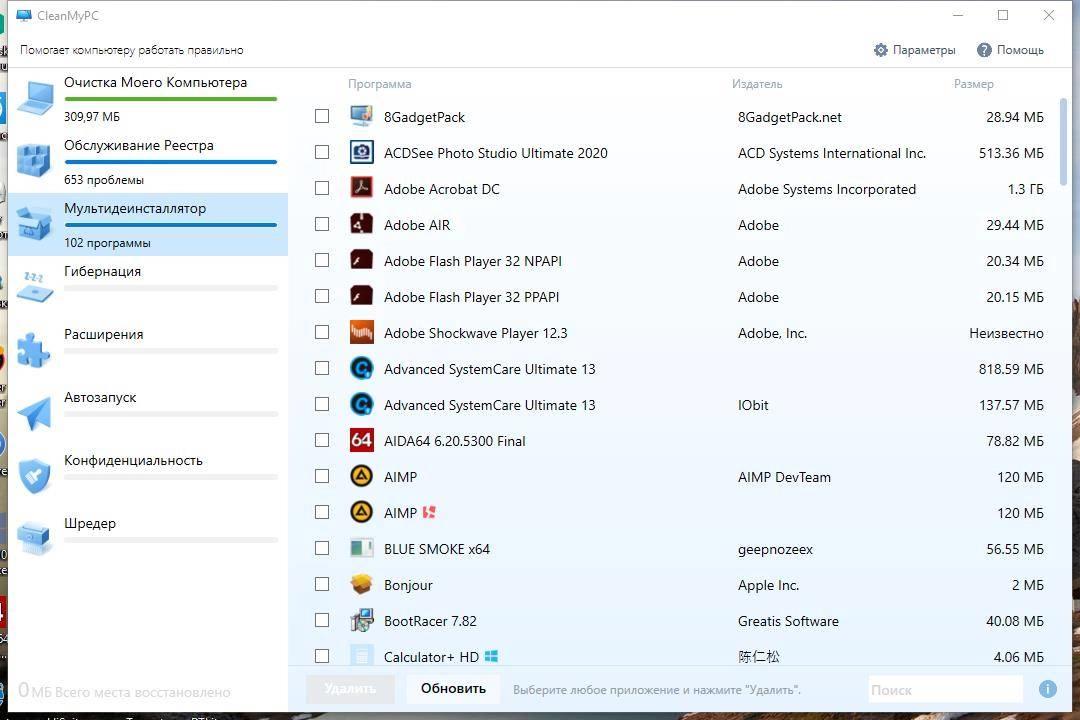1080x720 pixels.
Task: Check the Adobe AIR checkbox
Action: point(322,224)
